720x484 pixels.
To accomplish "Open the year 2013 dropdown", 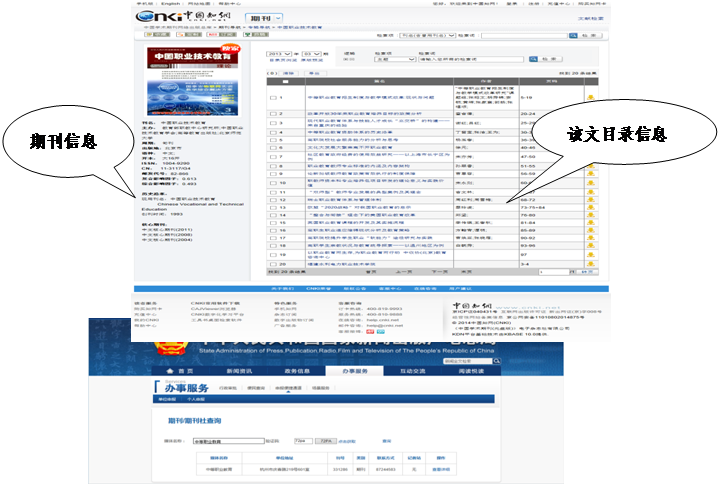I will tap(279, 54).
